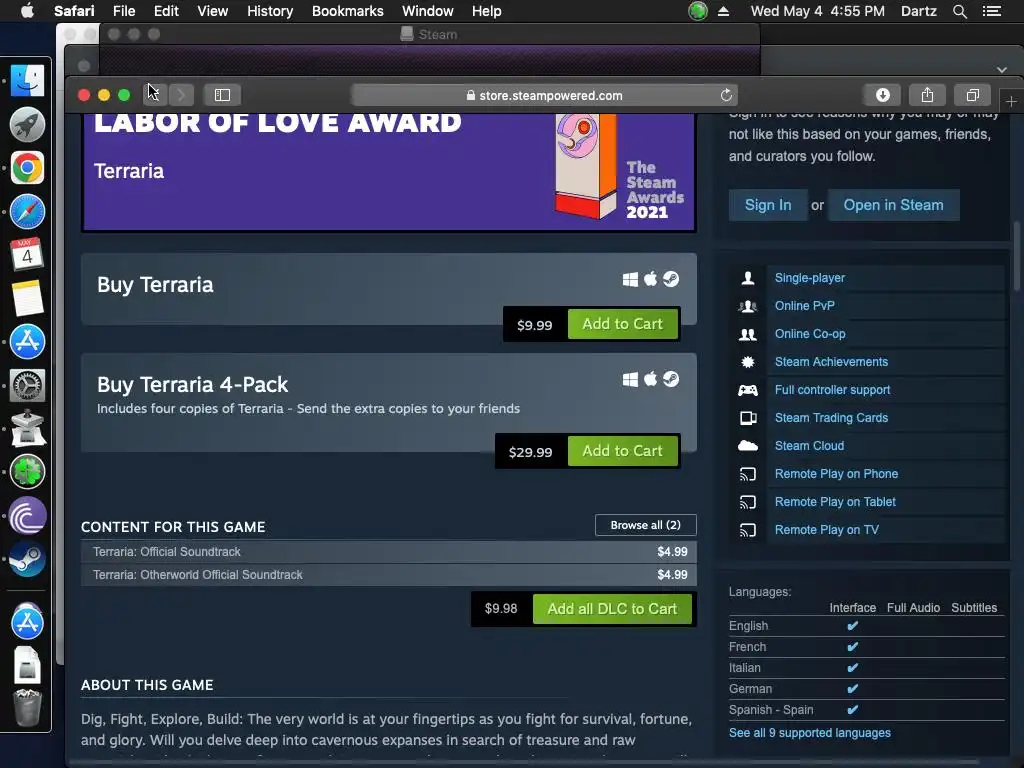
Task: Click controller icon beside Full controller support
Action: pos(748,391)
